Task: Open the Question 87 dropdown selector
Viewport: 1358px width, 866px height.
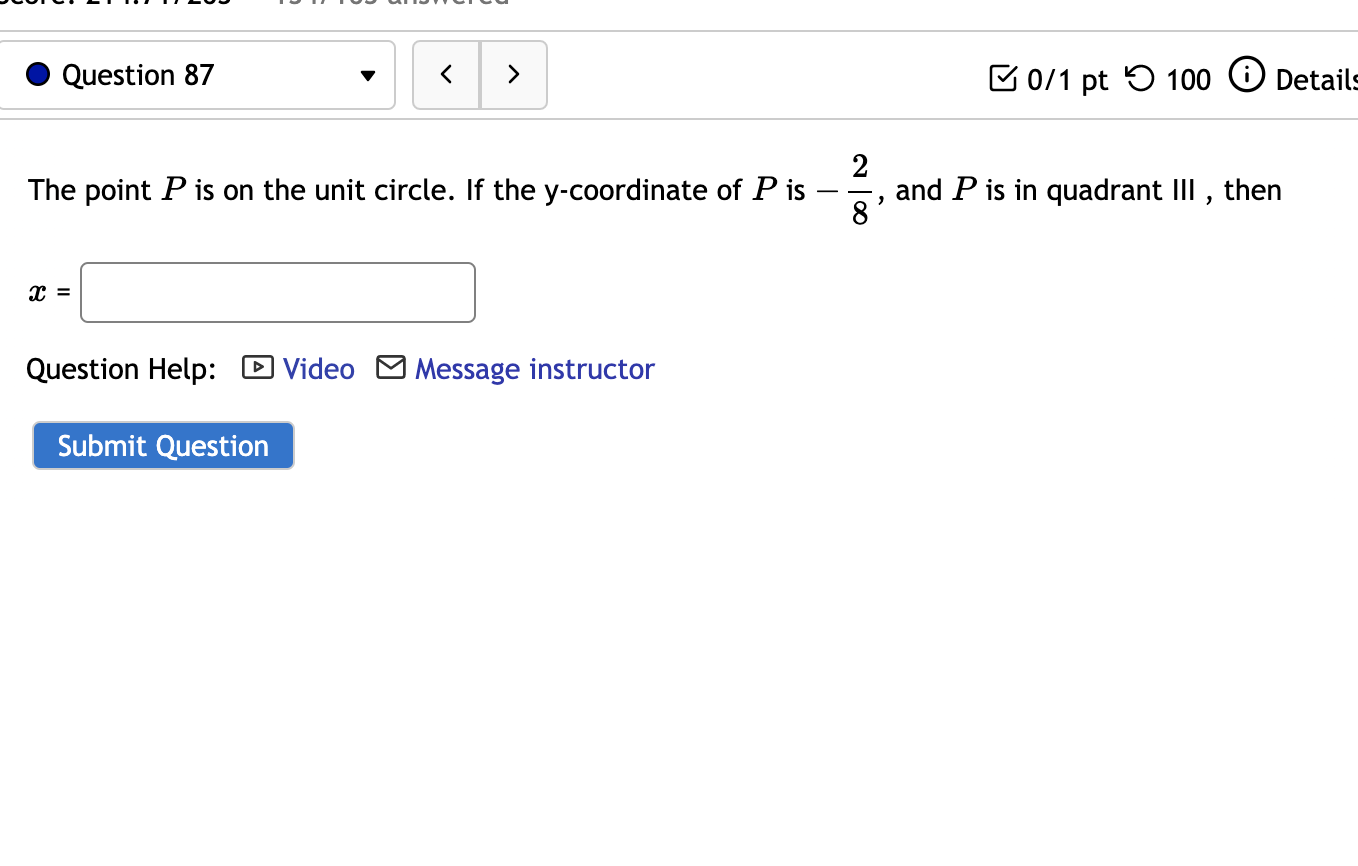Action: point(198,74)
